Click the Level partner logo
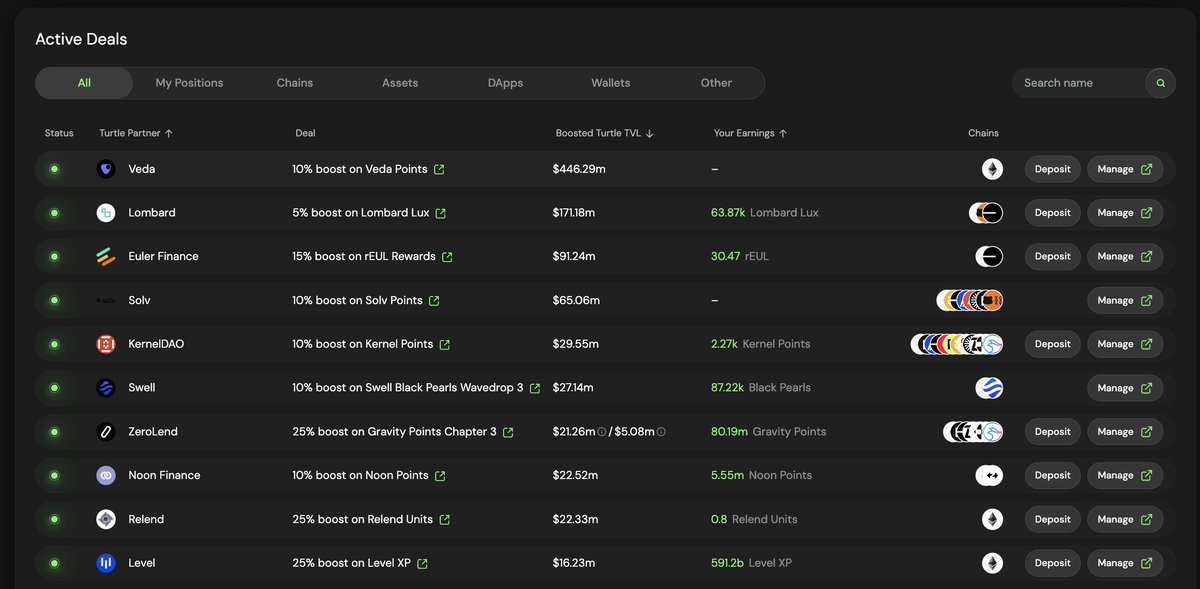The image size is (1200, 589). coord(106,563)
